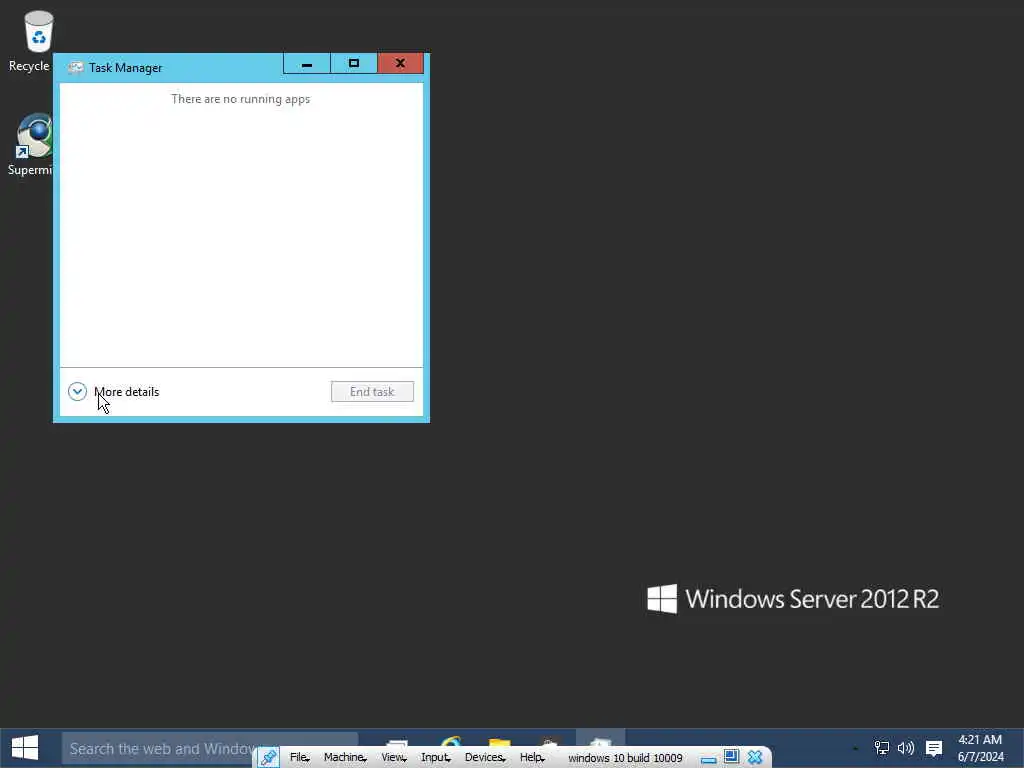The height and width of the screenshot is (768, 1024).
Task: Click the Task Manager title bar icon
Action: [x=76, y=68]
